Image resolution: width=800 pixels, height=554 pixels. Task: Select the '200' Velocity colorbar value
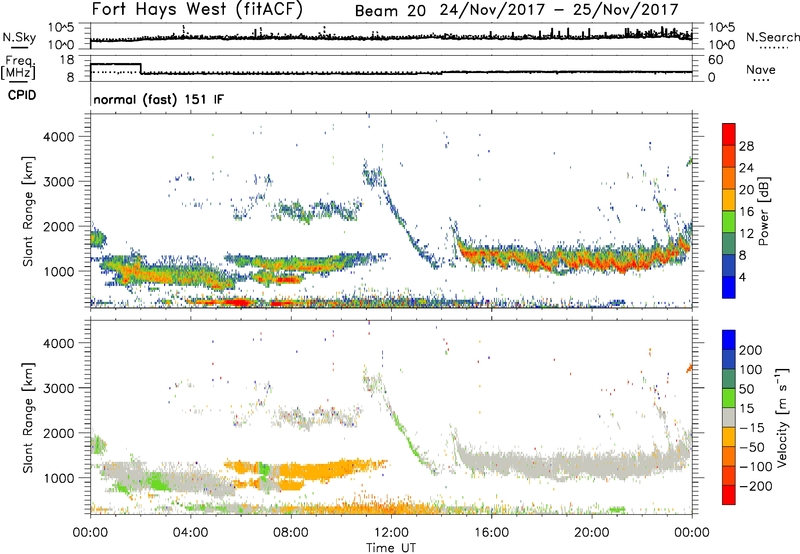tap(751, 350)
